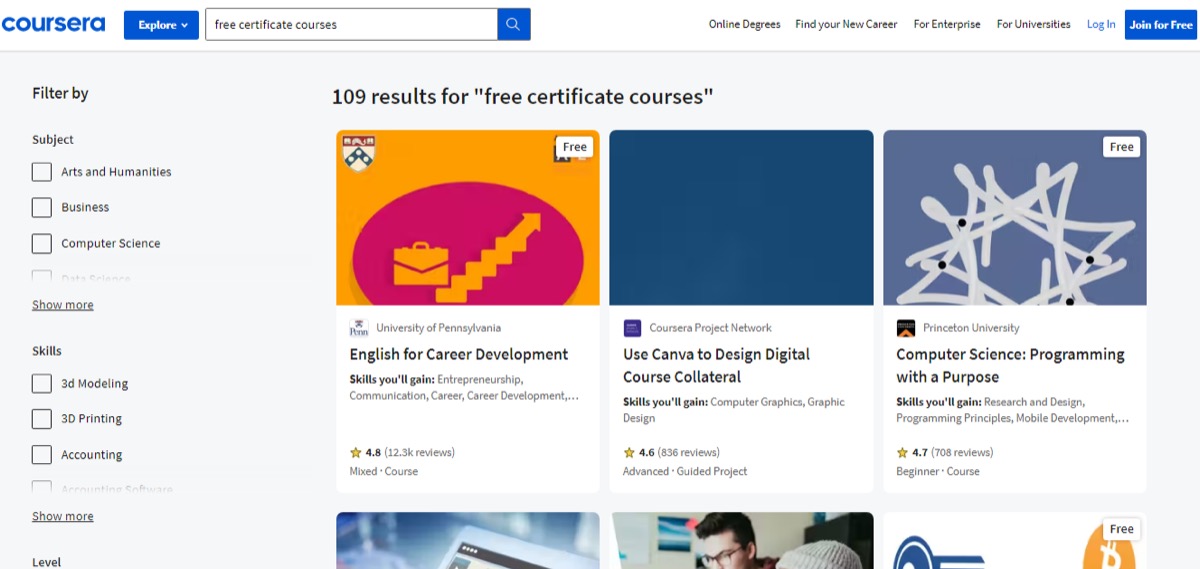Image resolution: width=1200 pixels, height=569 pixels.
Task: Click the search field with free certificate courses
Action: click(x=351, y=24)
